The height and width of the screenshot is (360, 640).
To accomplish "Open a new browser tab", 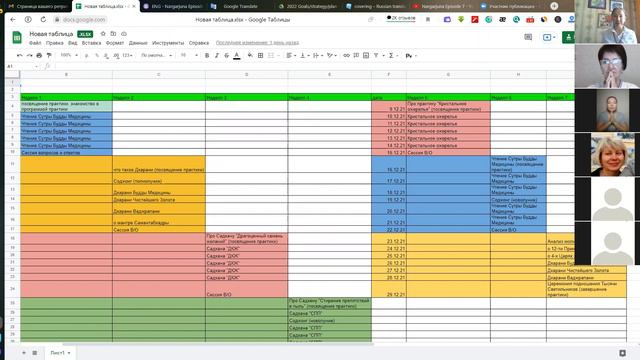I will (x=554, y=6).
